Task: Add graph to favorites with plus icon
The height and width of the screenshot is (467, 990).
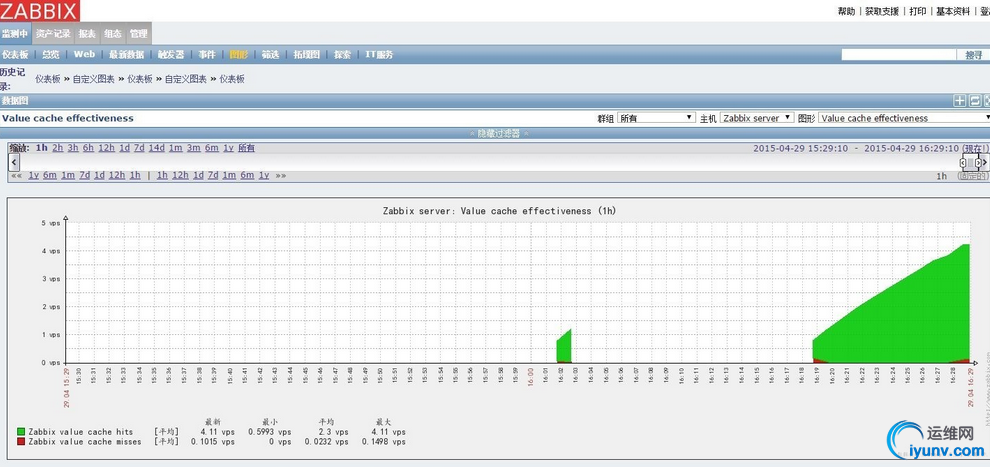Action: coord(959,101)
